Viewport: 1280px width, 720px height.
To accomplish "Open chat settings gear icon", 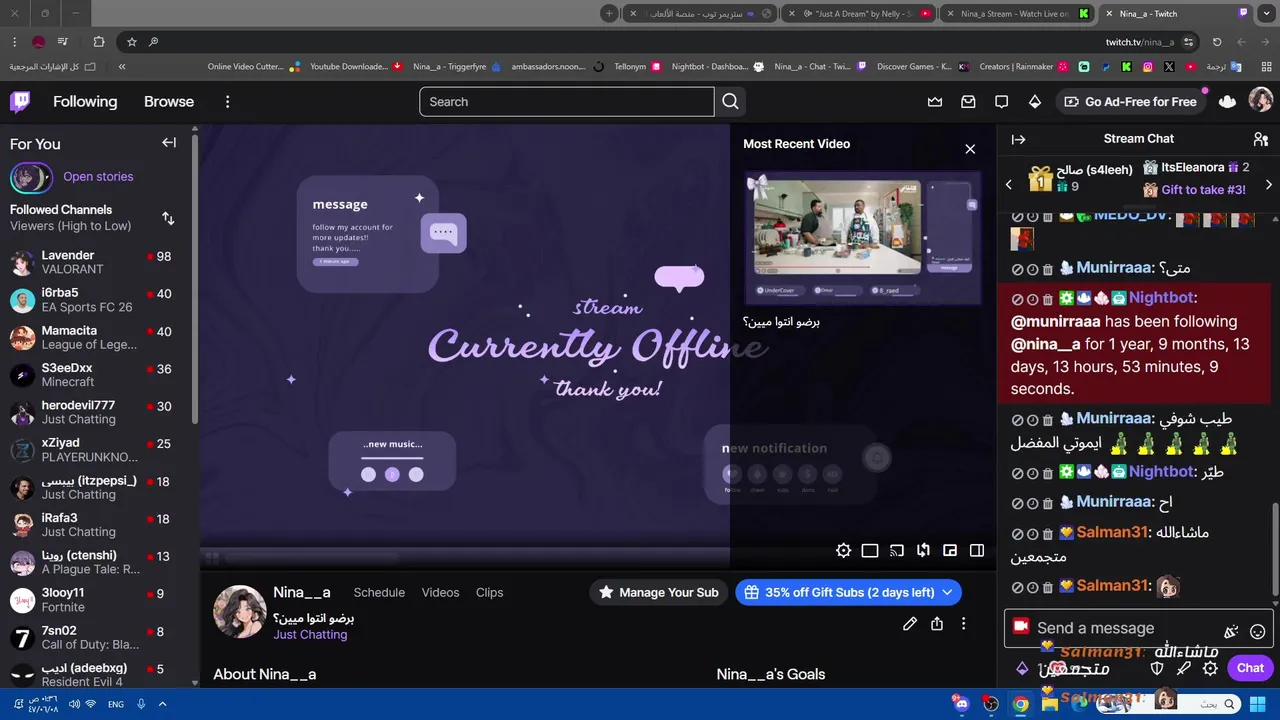I will point(1210,668).
